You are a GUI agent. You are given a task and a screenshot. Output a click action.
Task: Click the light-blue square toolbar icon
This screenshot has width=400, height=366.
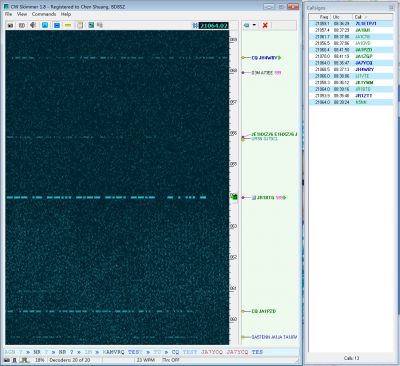[x=45, y=25]
